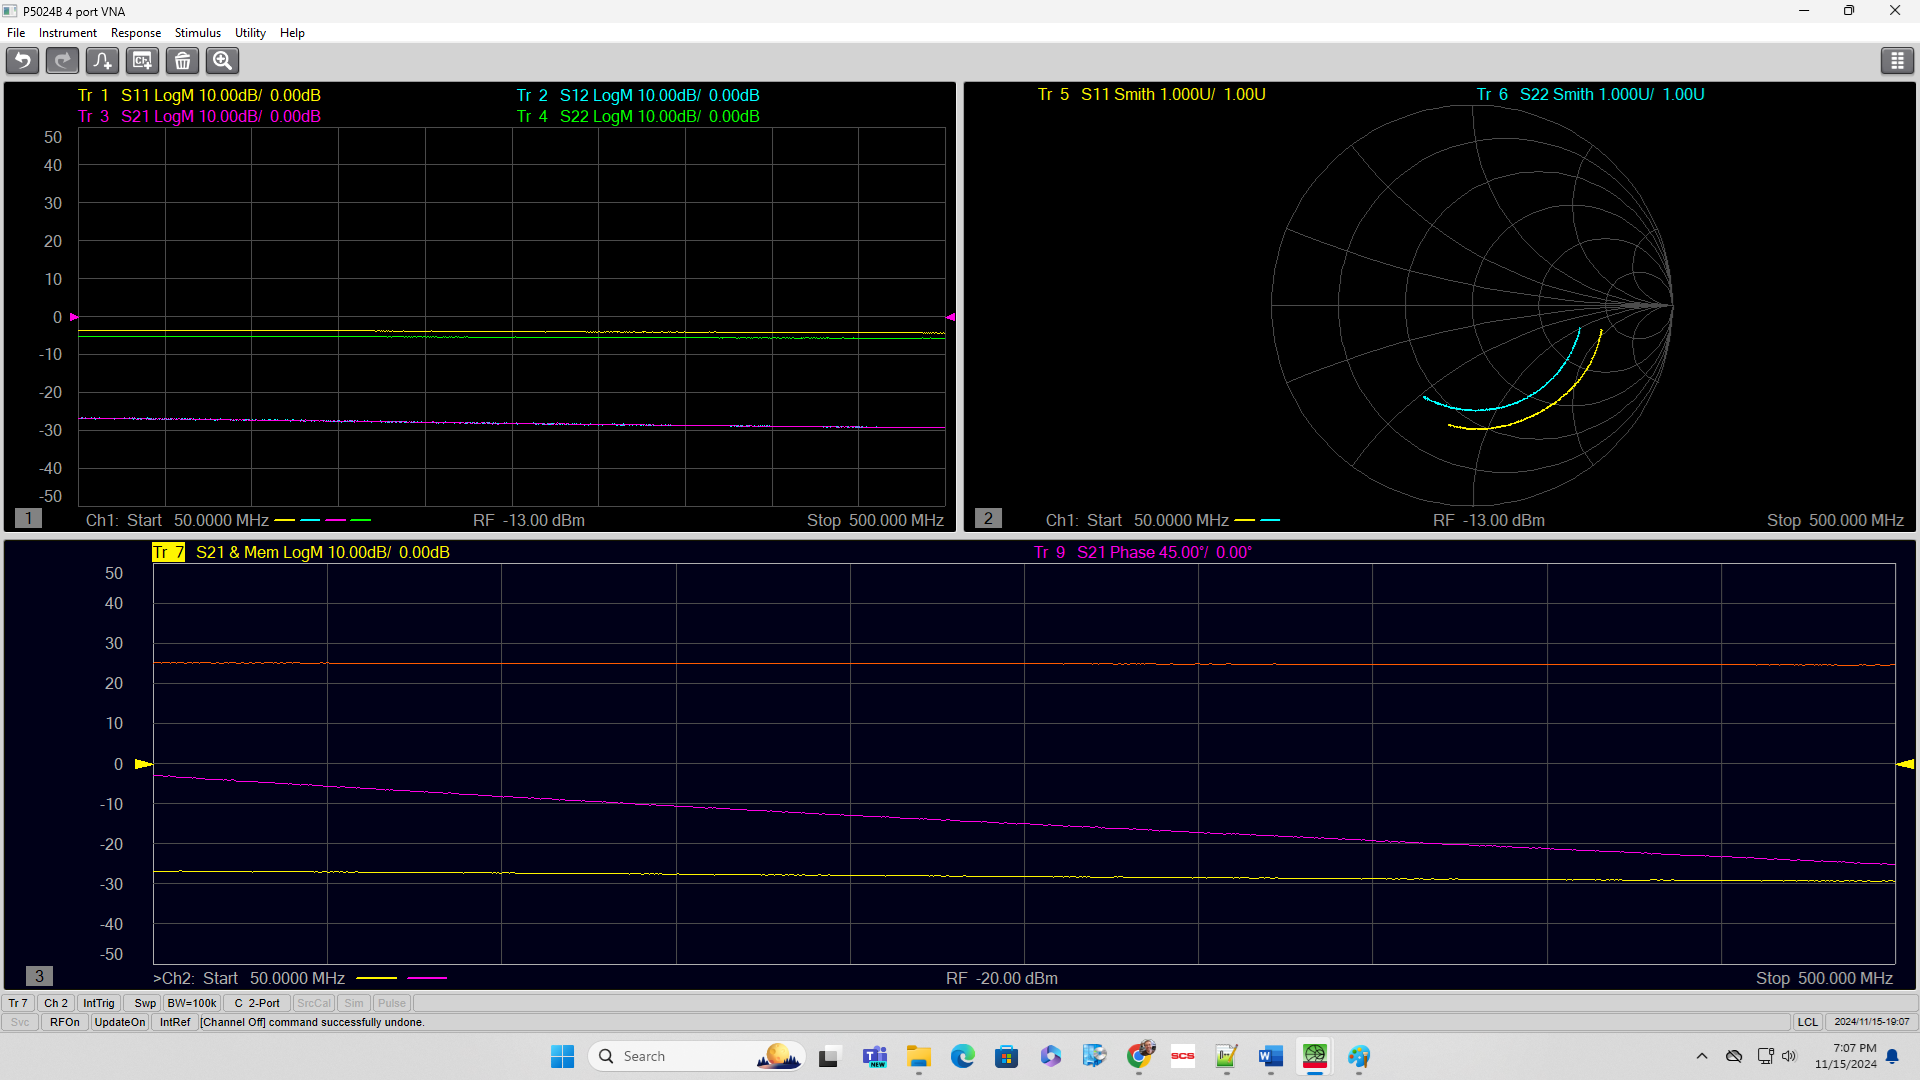Toggle Sim status indicator
1920x1080 pixels.
click(x=354, y=1003)
